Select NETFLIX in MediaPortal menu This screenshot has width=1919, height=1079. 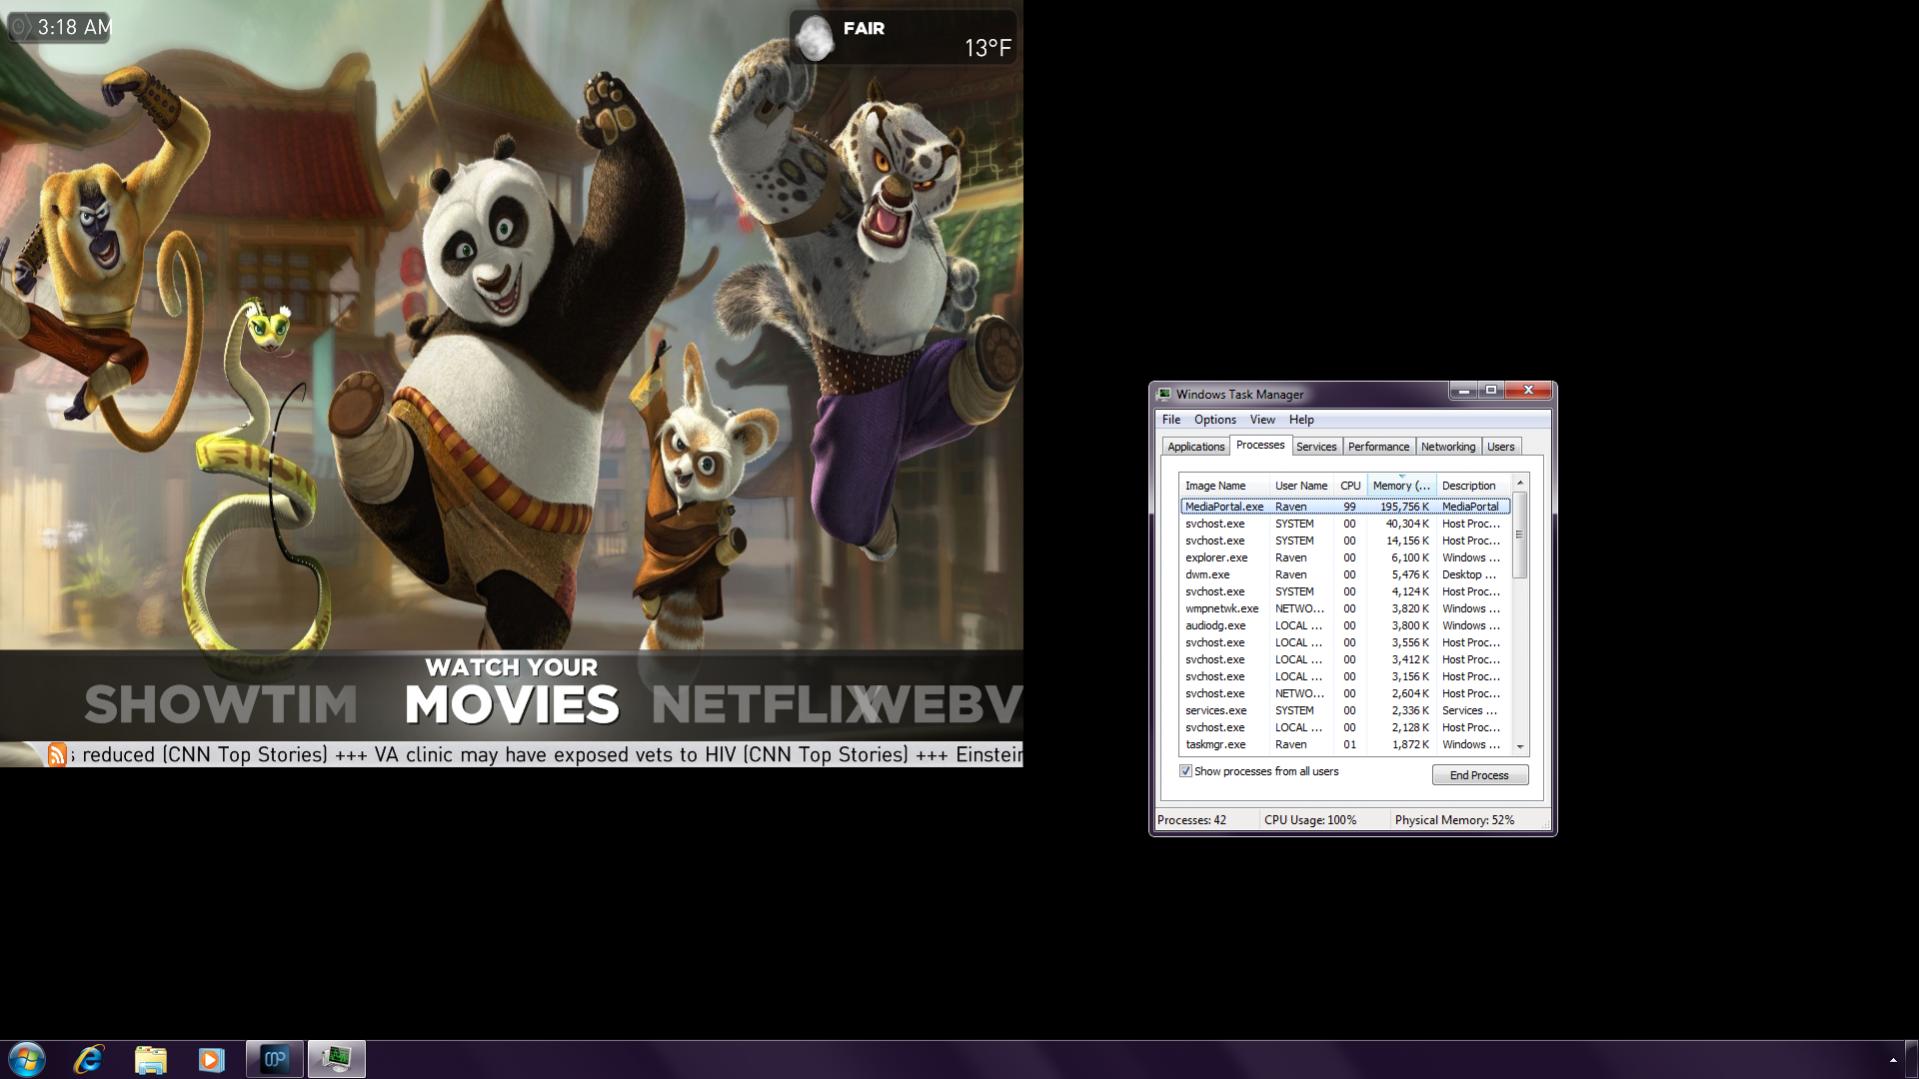766,704
